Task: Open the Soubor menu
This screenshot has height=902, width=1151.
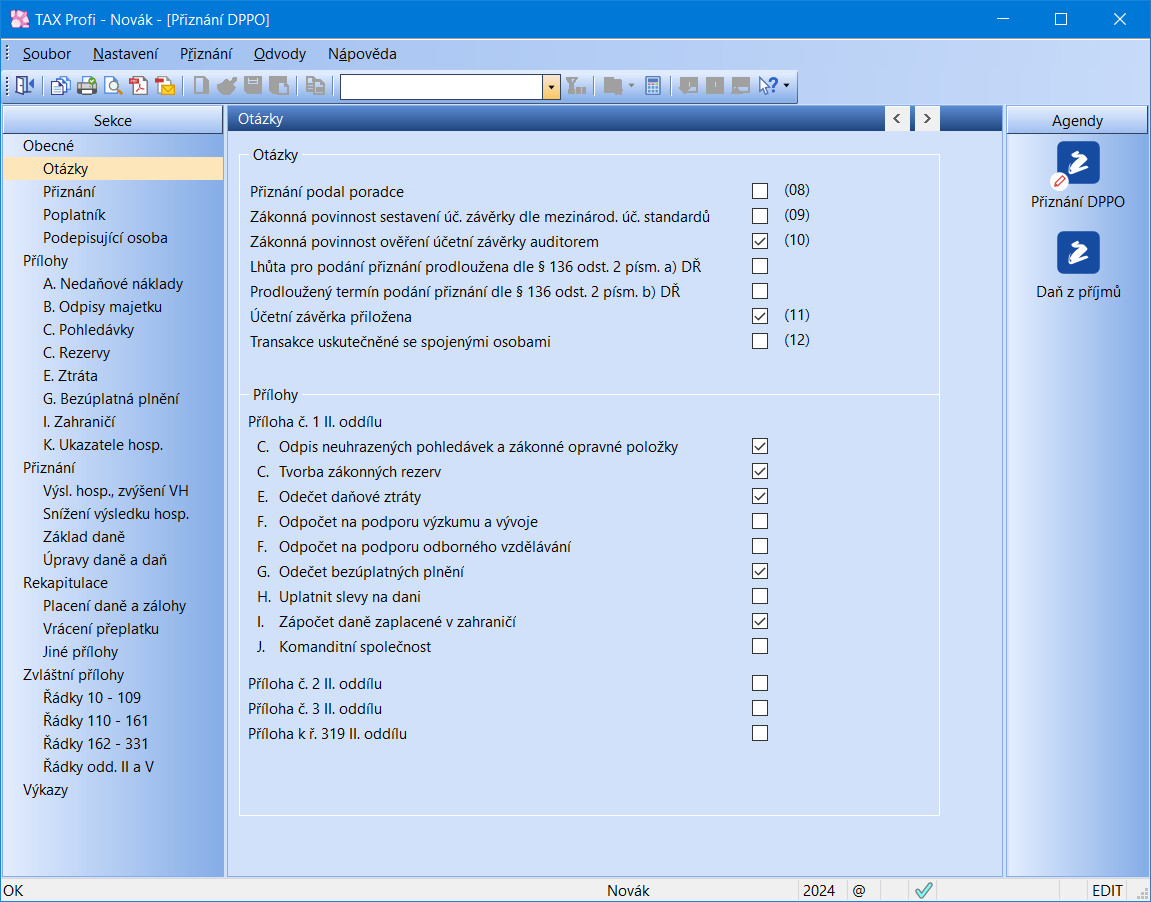Action: tap(47, 54)
